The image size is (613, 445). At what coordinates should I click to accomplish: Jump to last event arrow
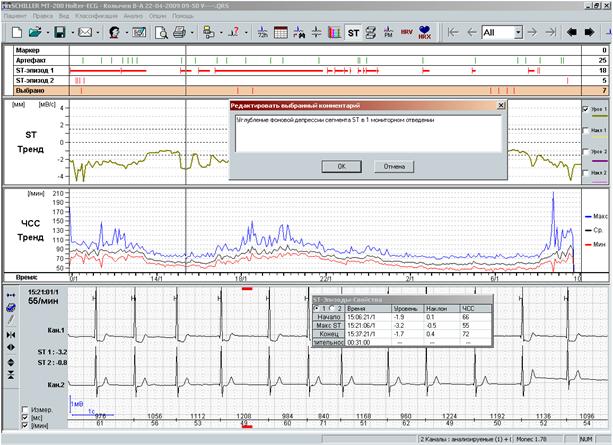[550, 32]
